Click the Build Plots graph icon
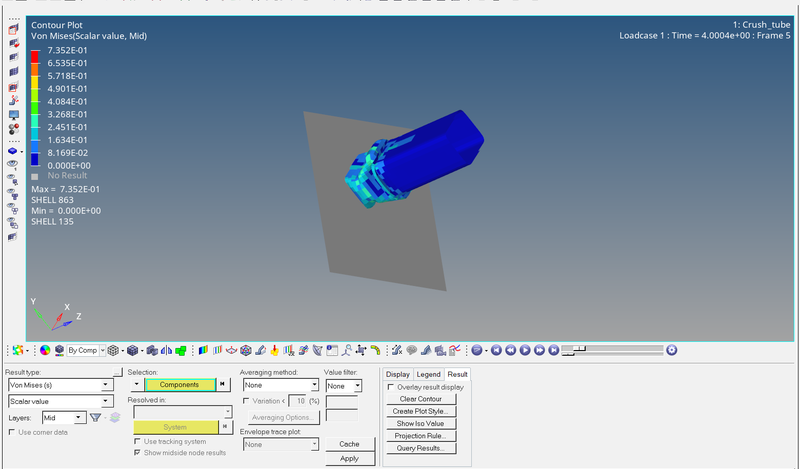 [x=455, y=350]
